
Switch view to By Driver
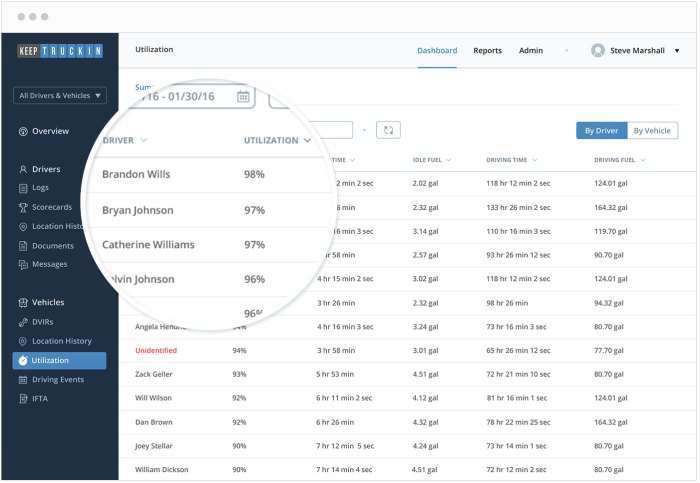coord(601,131)
